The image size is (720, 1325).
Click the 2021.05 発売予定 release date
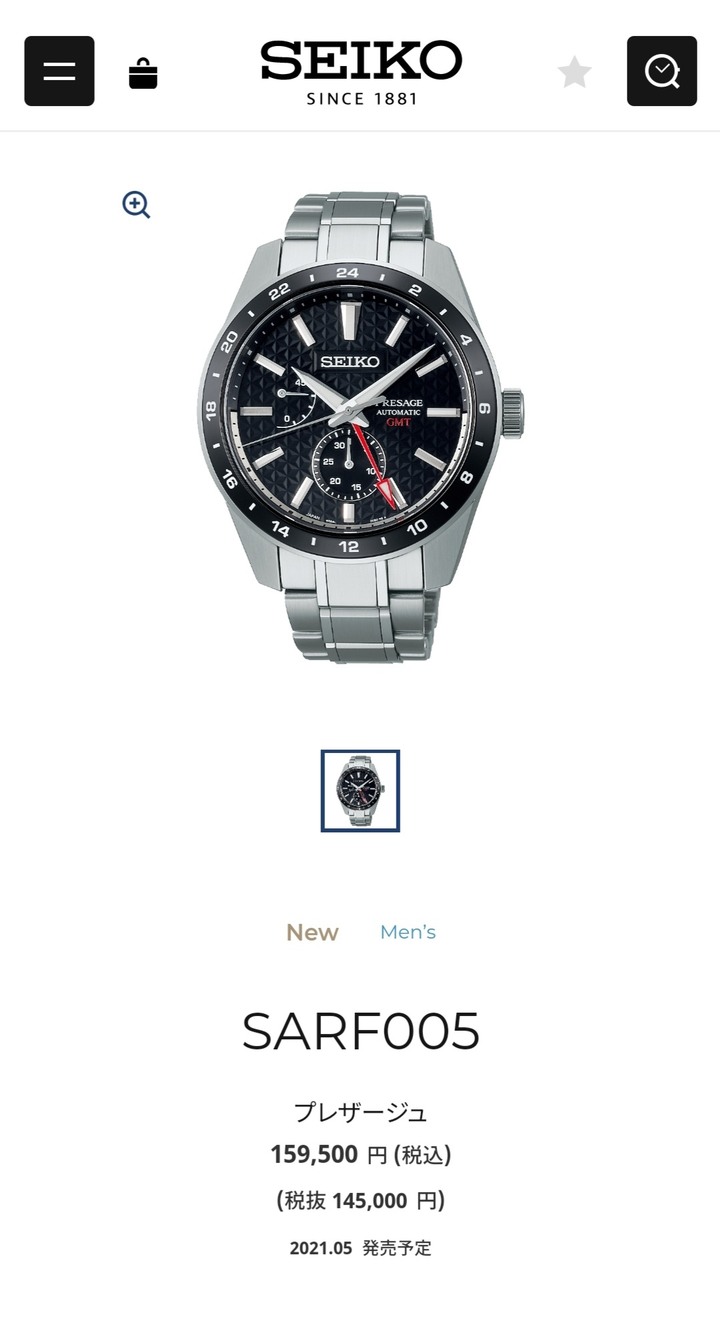361,1248
